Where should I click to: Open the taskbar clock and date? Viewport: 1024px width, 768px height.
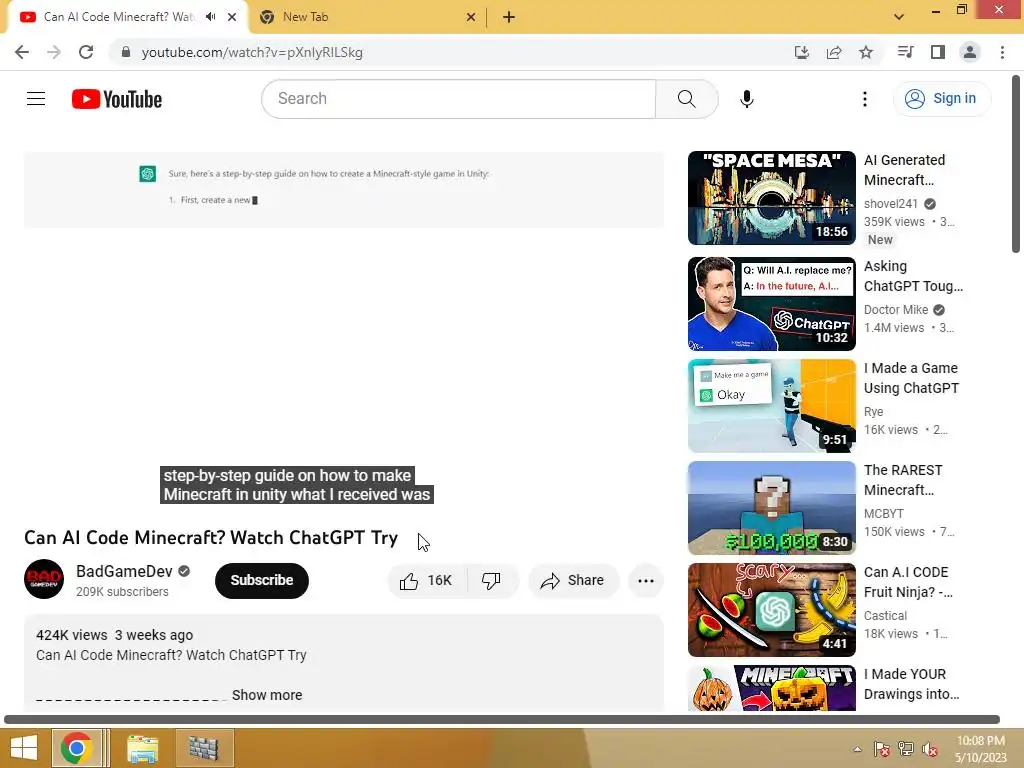[980, 749]
